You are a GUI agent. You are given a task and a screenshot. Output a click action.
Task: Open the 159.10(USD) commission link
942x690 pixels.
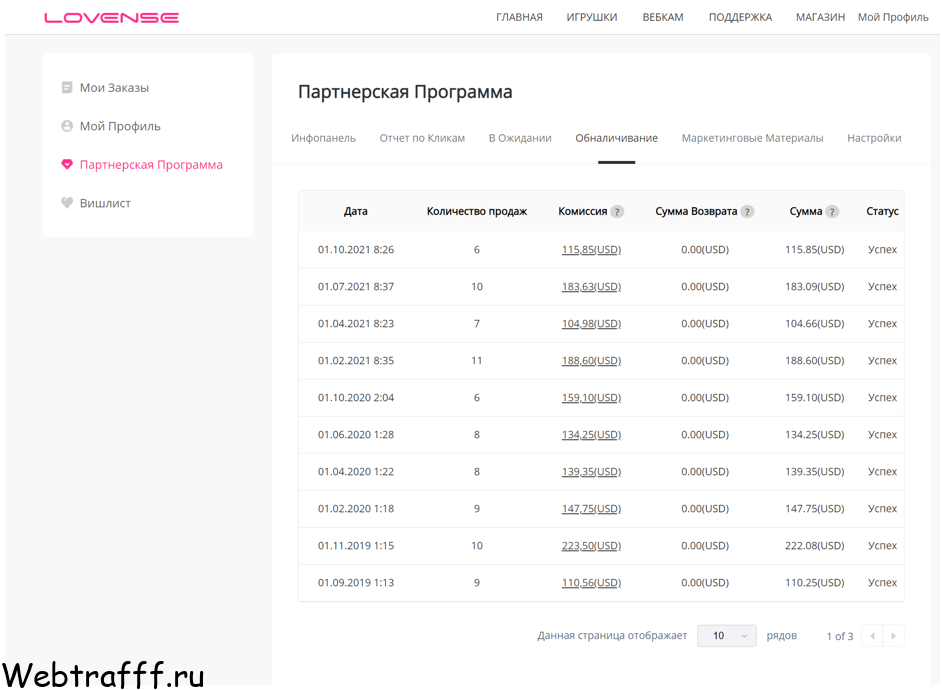[591, 398]
